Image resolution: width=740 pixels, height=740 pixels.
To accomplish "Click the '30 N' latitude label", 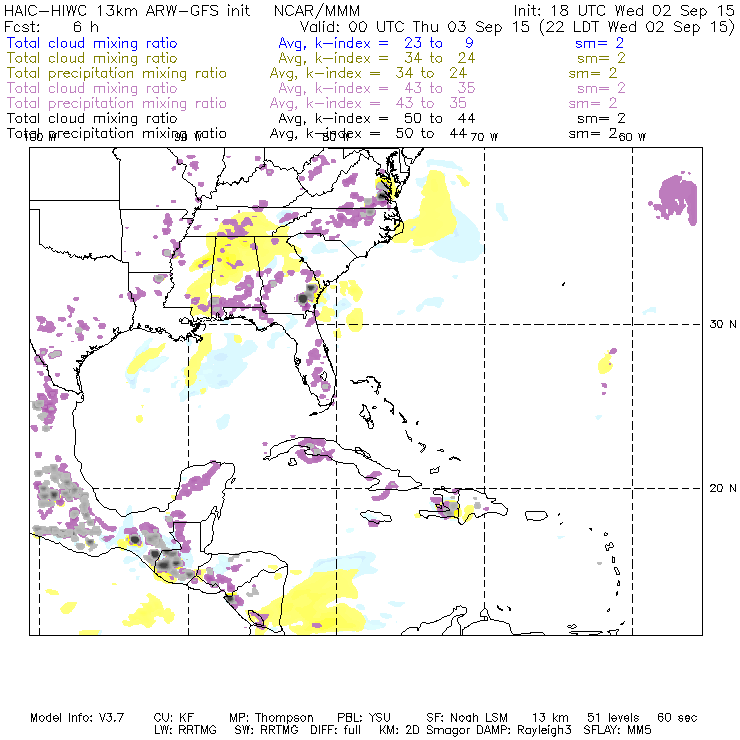I will (x=723, y=324).
